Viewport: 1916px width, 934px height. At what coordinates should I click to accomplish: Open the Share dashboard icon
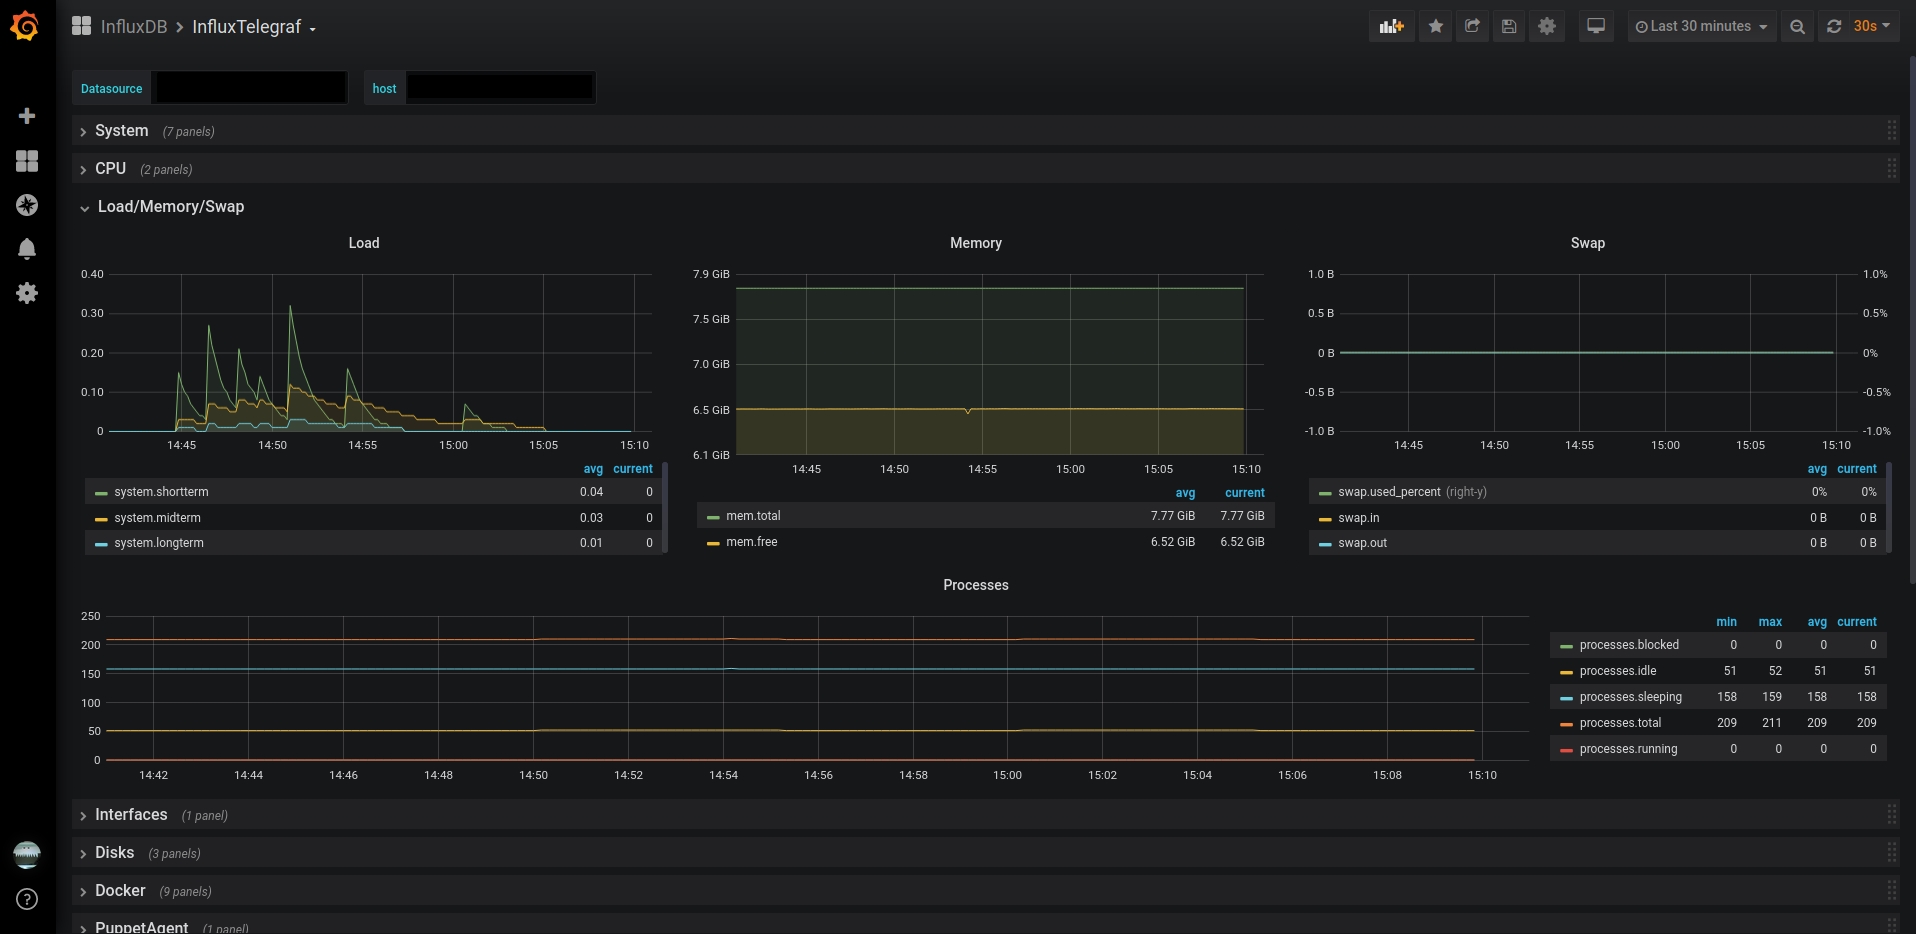[1473, 27]
